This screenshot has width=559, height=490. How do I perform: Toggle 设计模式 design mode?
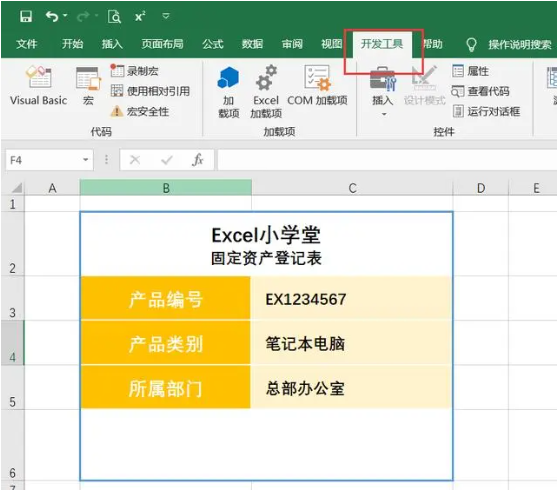point(425,86)
